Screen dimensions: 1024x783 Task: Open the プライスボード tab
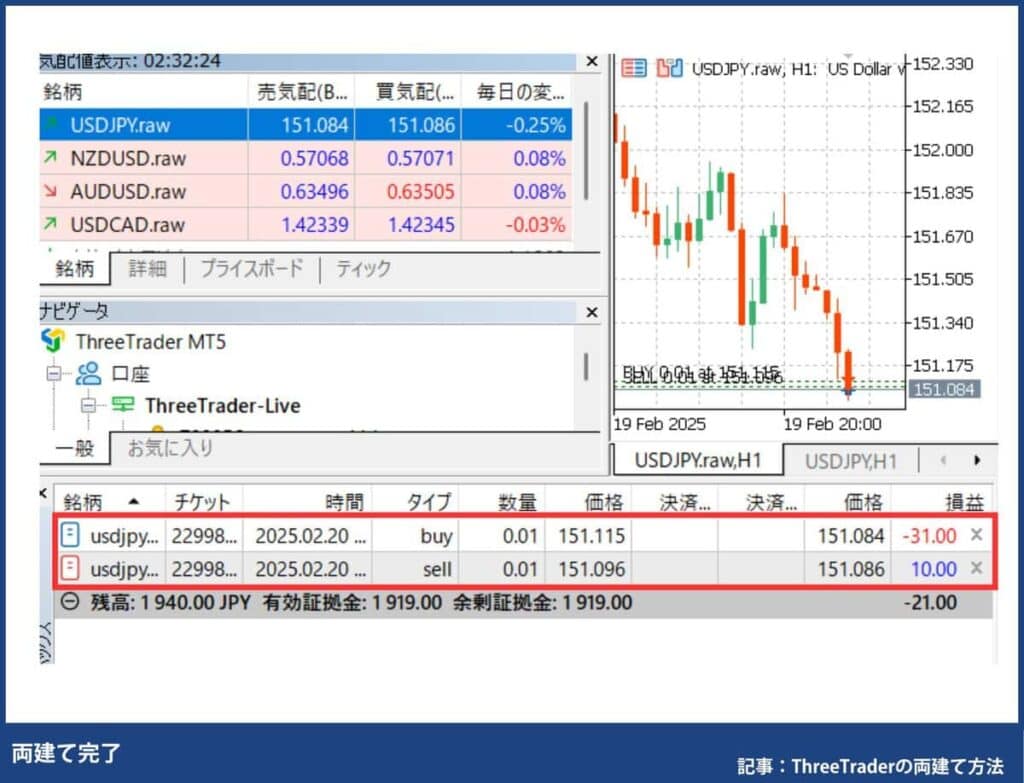pyautogui.click(x=252, y=268)
